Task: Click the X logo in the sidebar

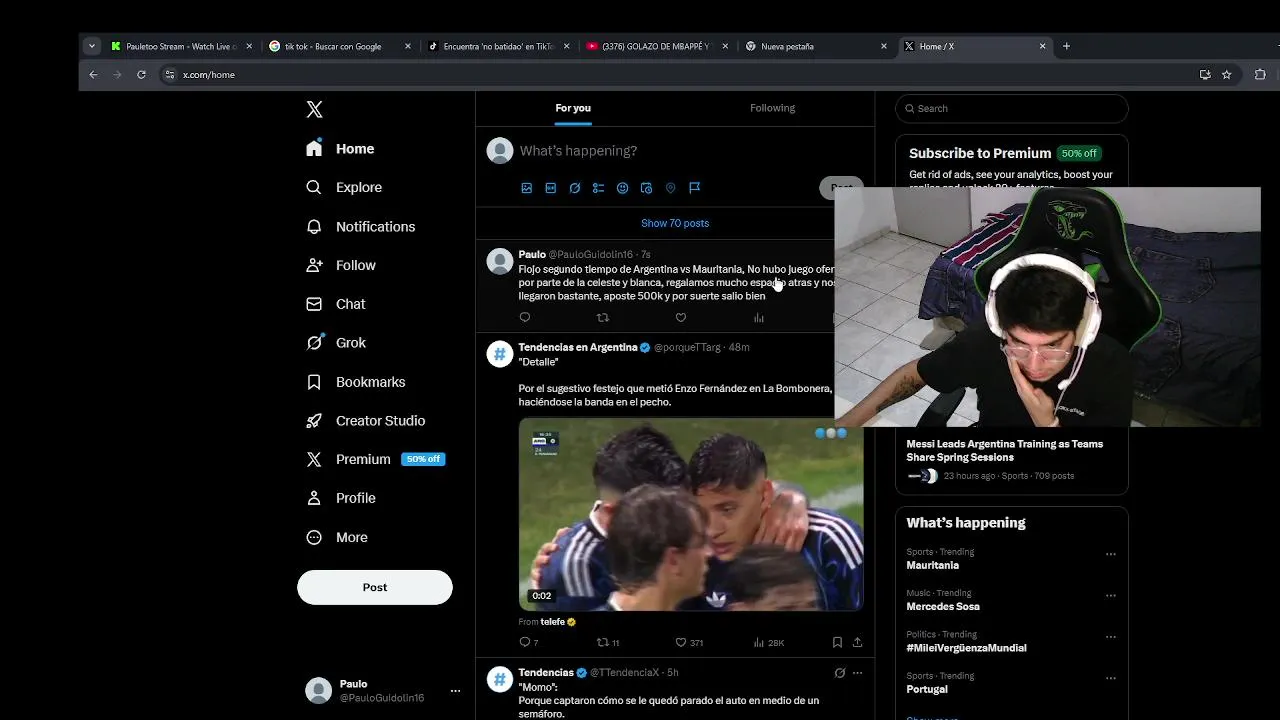Action: click(314, 110)
